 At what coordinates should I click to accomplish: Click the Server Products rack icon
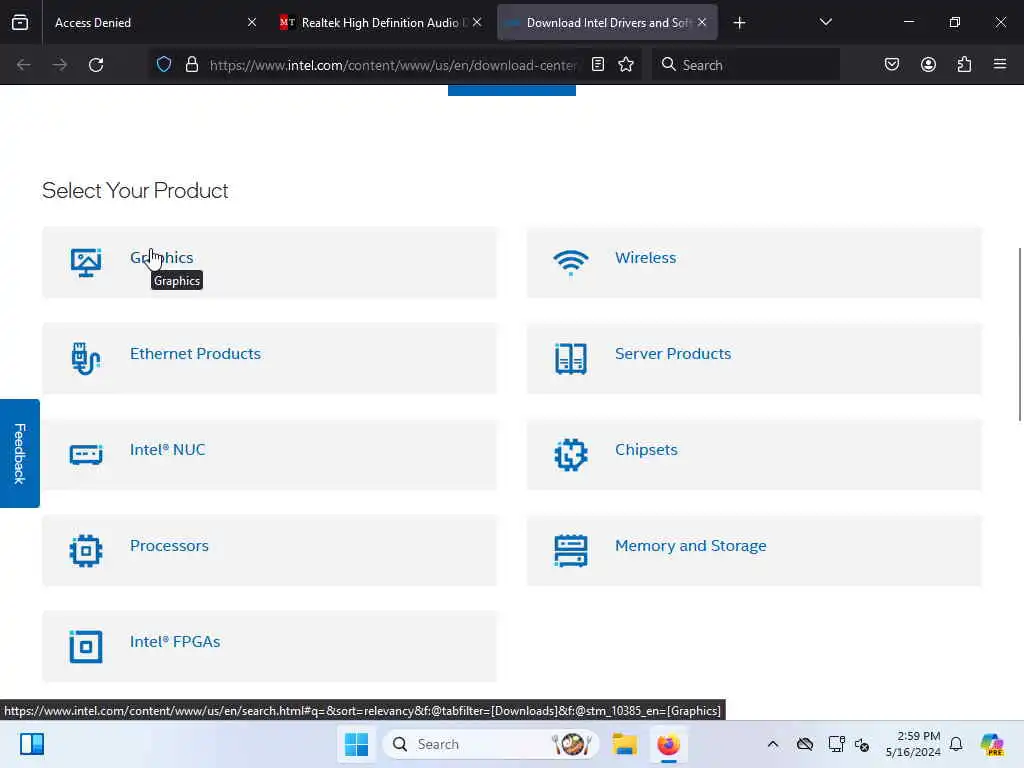(x=571, y=359)
